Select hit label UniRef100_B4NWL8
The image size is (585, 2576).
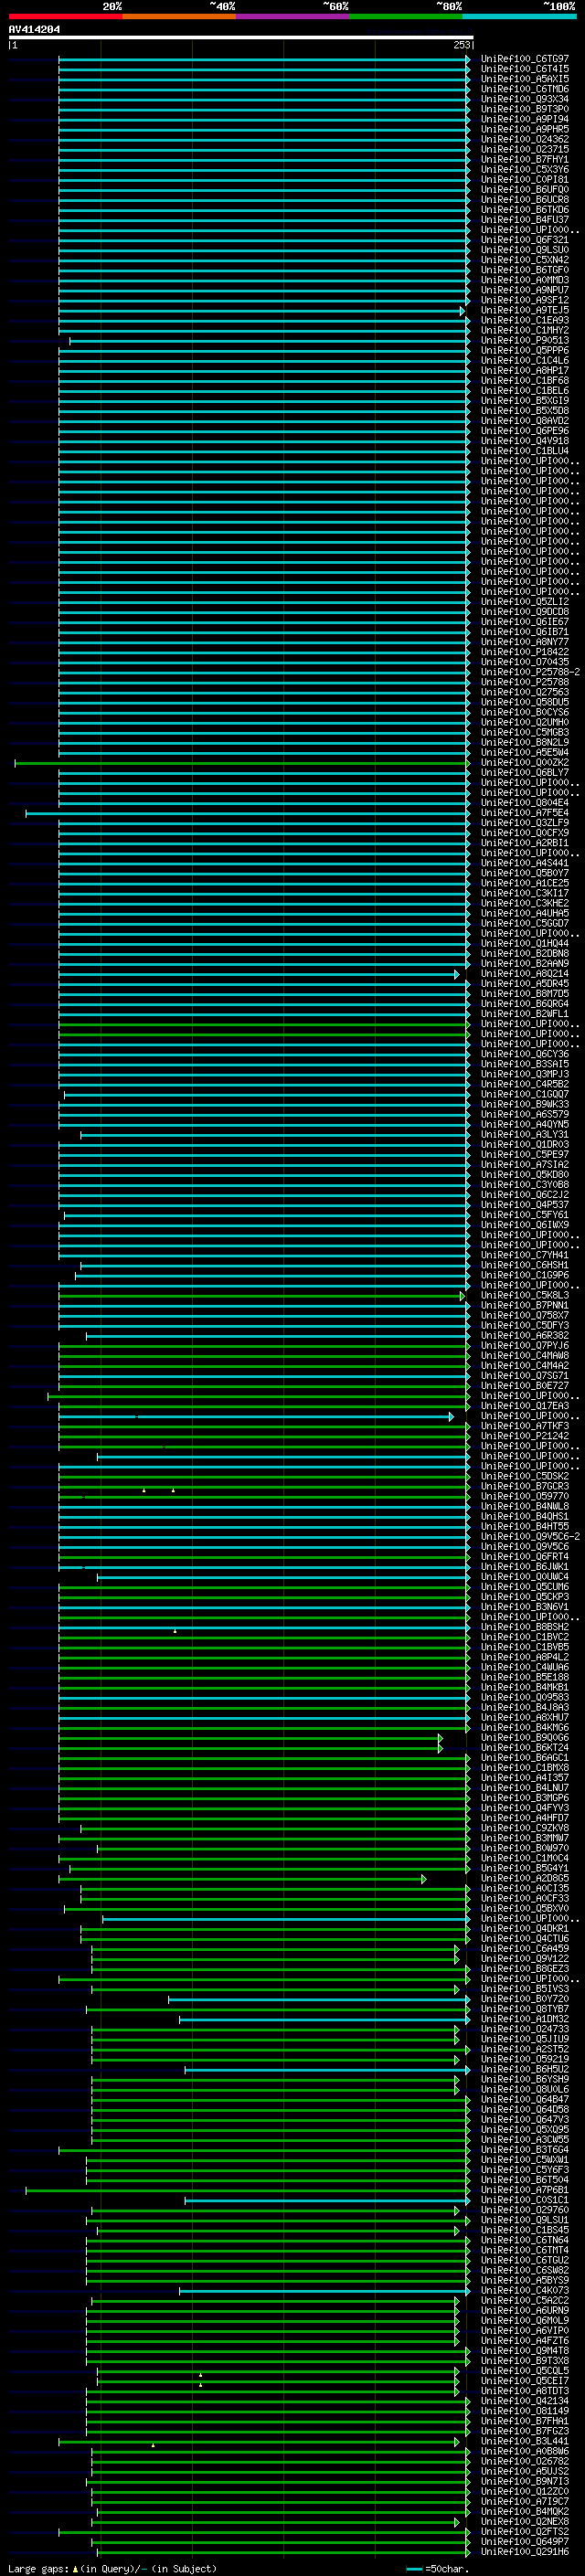pos(525,1507)
